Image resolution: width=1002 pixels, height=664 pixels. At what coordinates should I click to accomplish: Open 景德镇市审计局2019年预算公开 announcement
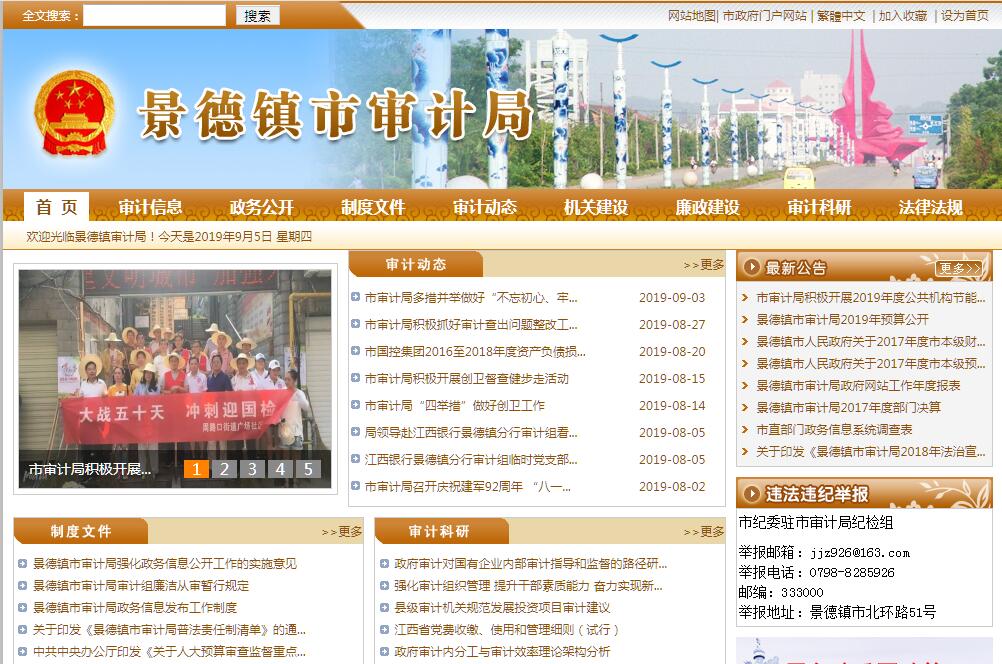[842, 319]
